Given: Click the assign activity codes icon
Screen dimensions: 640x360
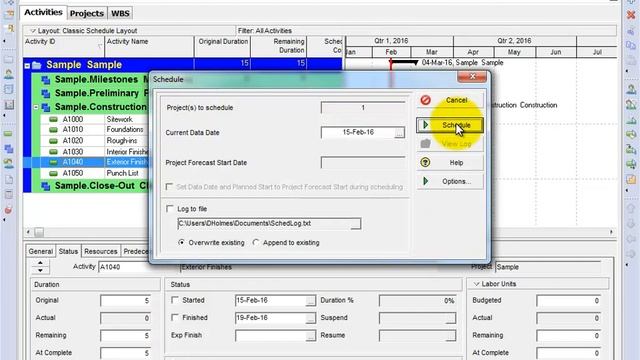Looking at the screenshot, I should 631,134.
